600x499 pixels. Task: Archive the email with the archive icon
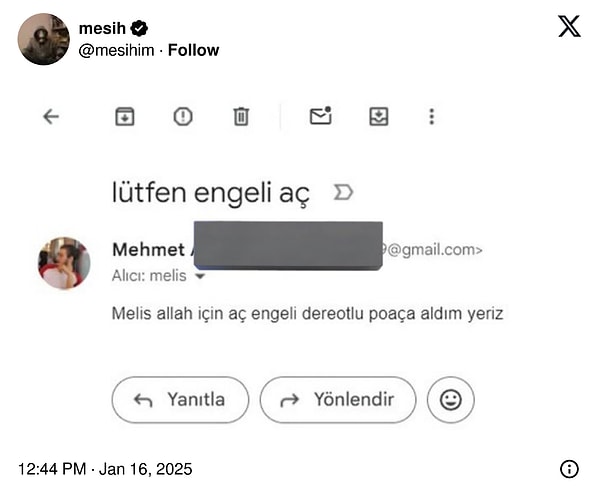pos(125,117)
